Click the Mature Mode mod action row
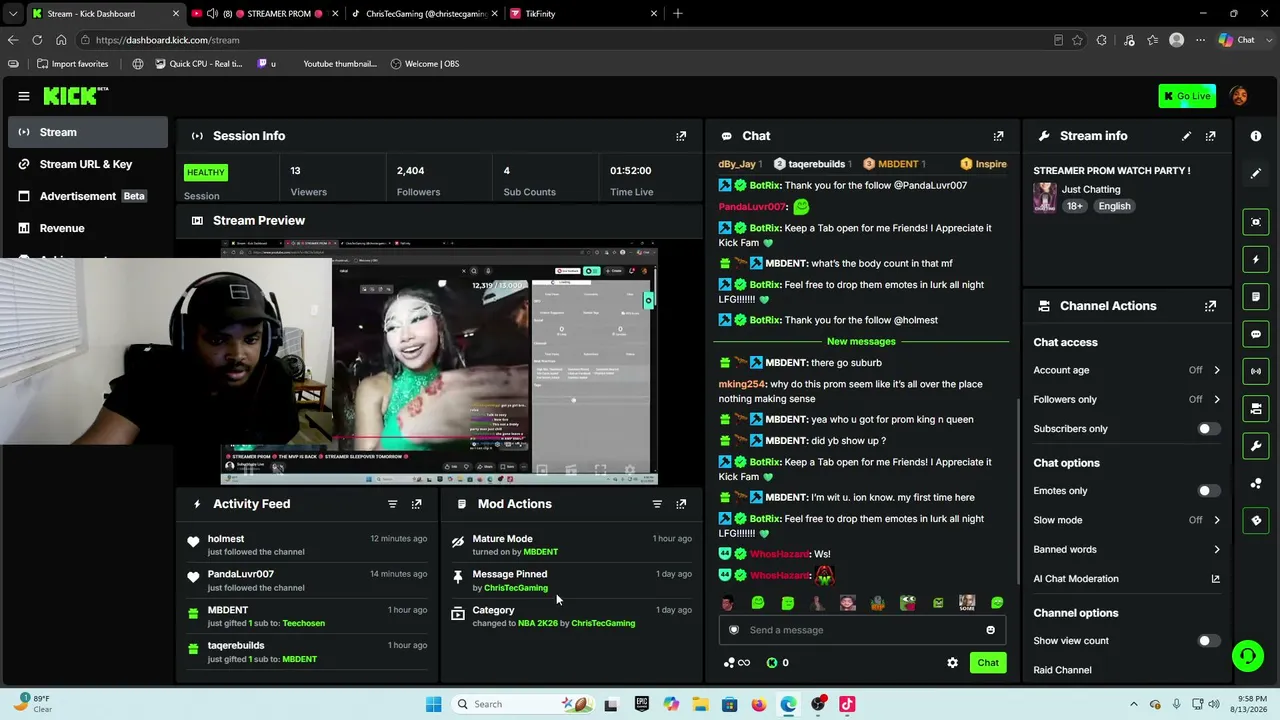 click(572, 545)
